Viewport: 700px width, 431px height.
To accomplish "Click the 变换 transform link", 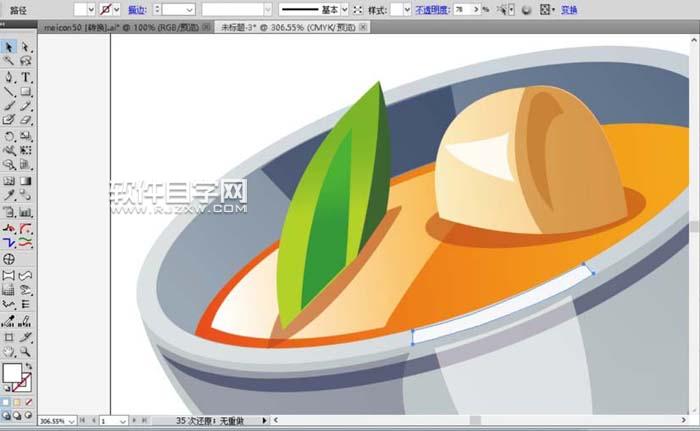I will (569, 9).
